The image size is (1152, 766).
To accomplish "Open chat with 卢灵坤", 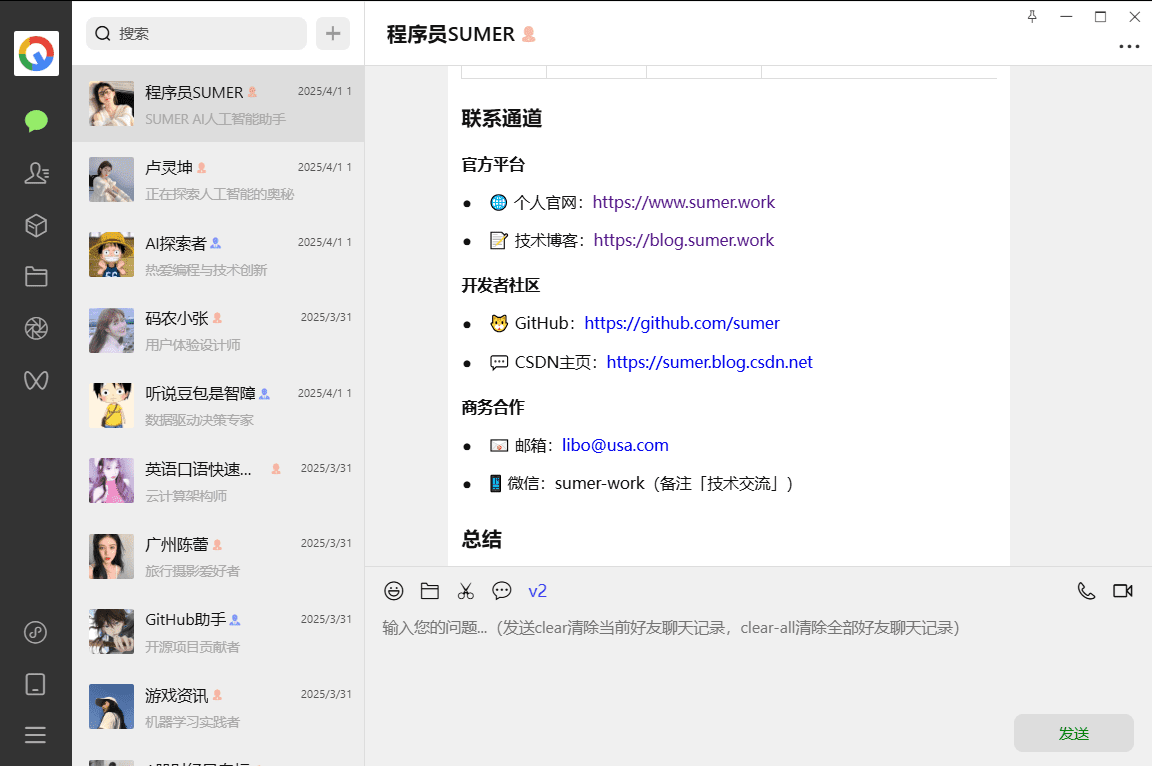I will (218, 179).
